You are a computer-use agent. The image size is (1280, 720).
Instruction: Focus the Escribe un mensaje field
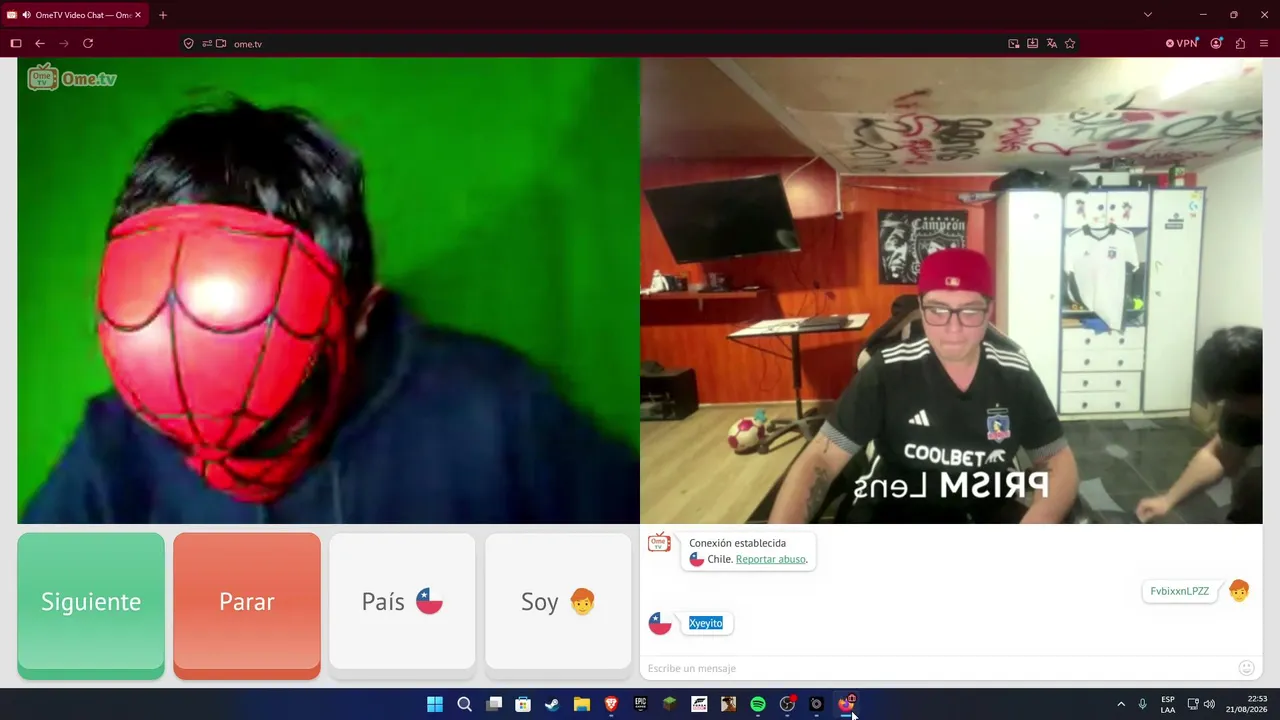[940, 668]
